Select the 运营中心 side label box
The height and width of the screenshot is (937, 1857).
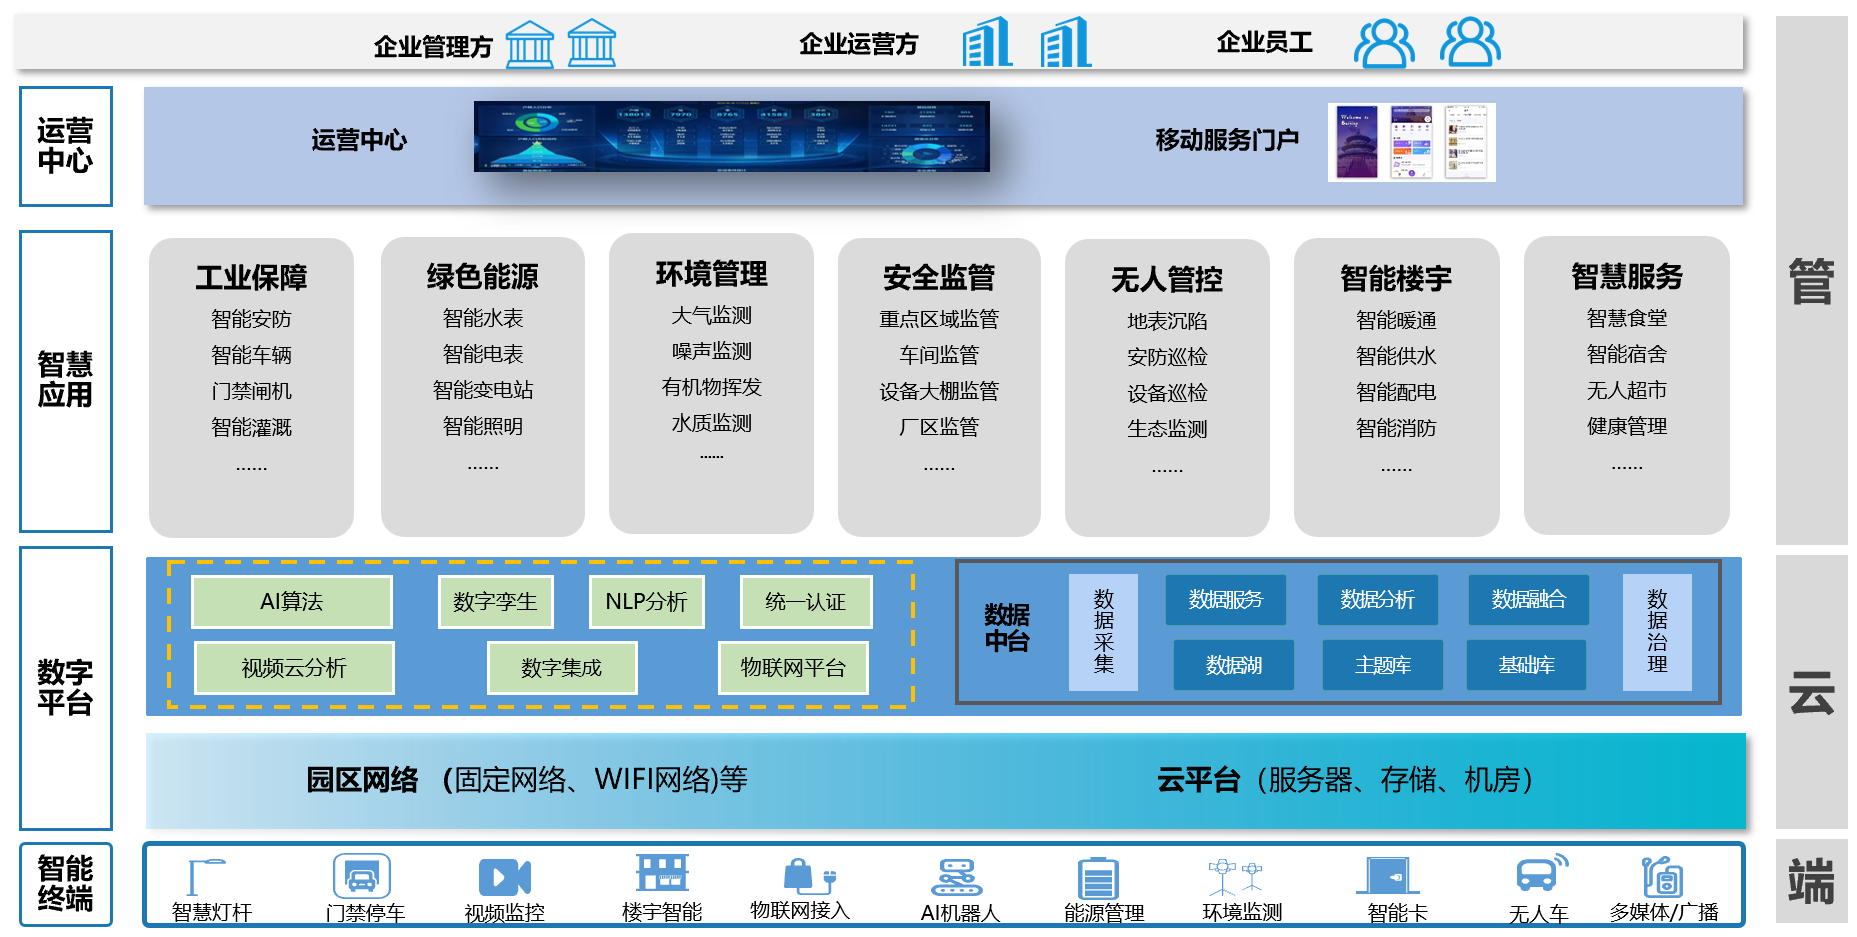click(66, 147)
